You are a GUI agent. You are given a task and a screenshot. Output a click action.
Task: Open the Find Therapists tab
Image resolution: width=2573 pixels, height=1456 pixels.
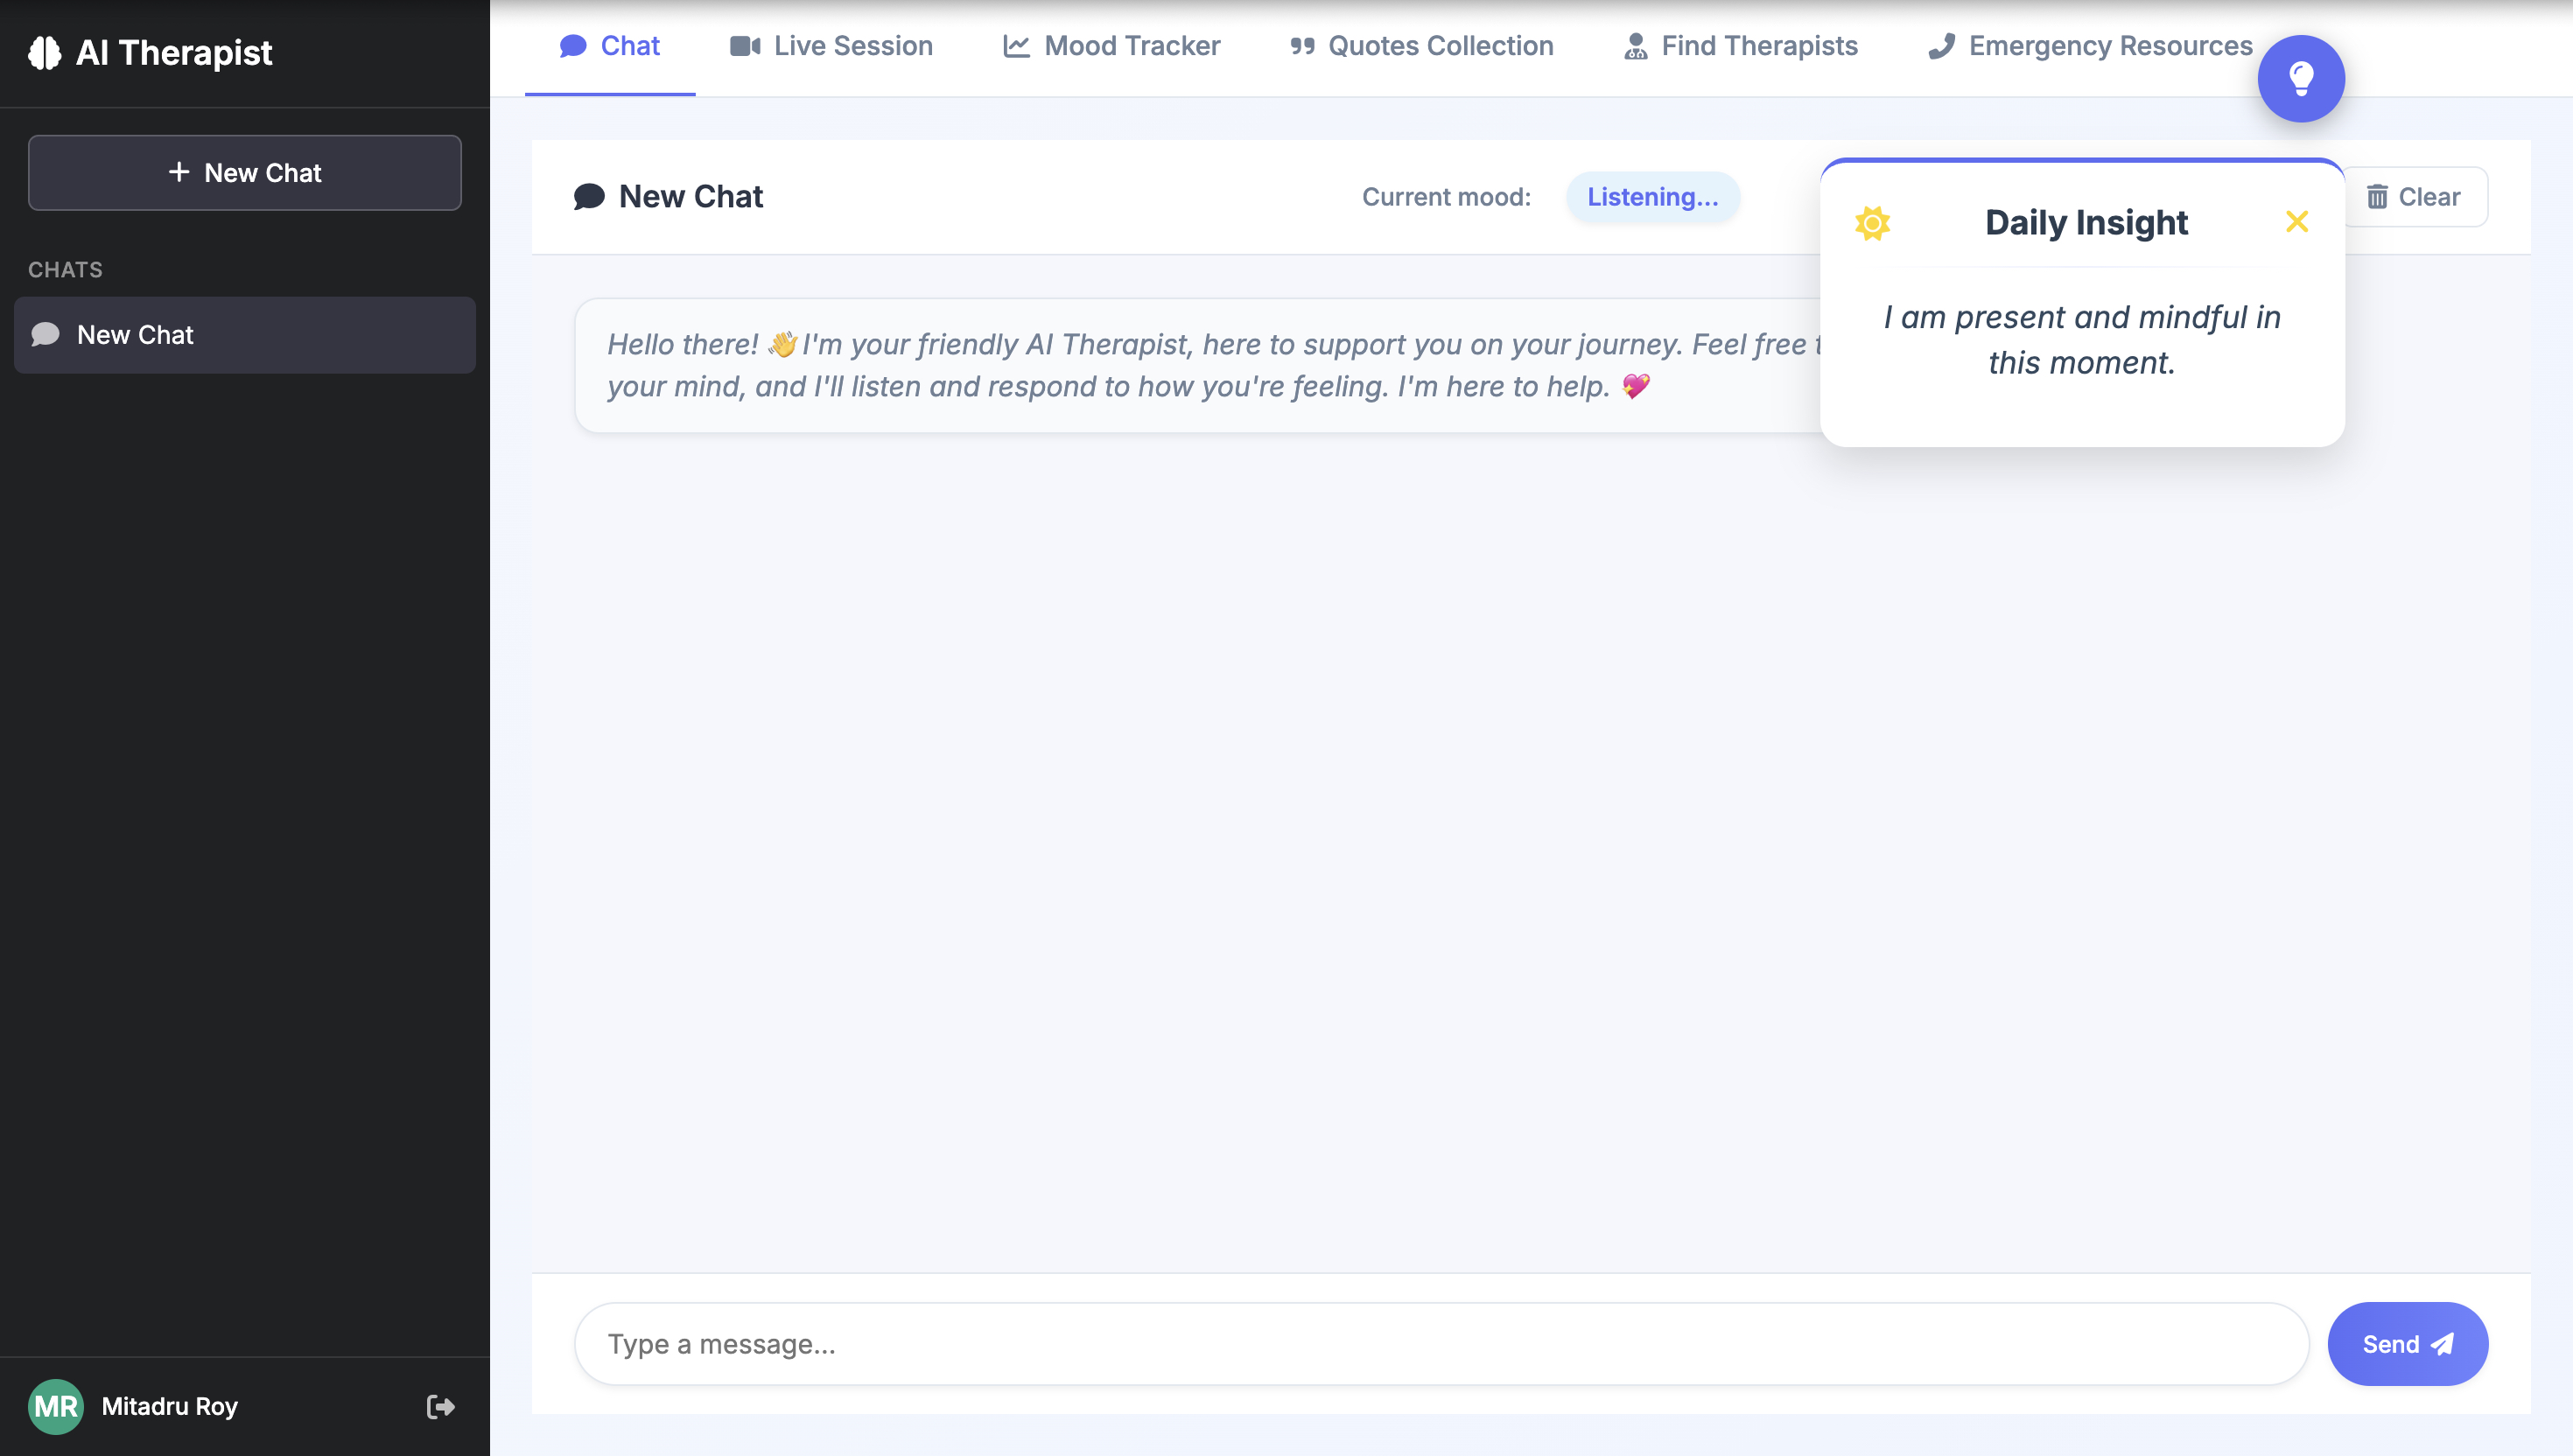pyautogui.click(x=1740, y=47)
